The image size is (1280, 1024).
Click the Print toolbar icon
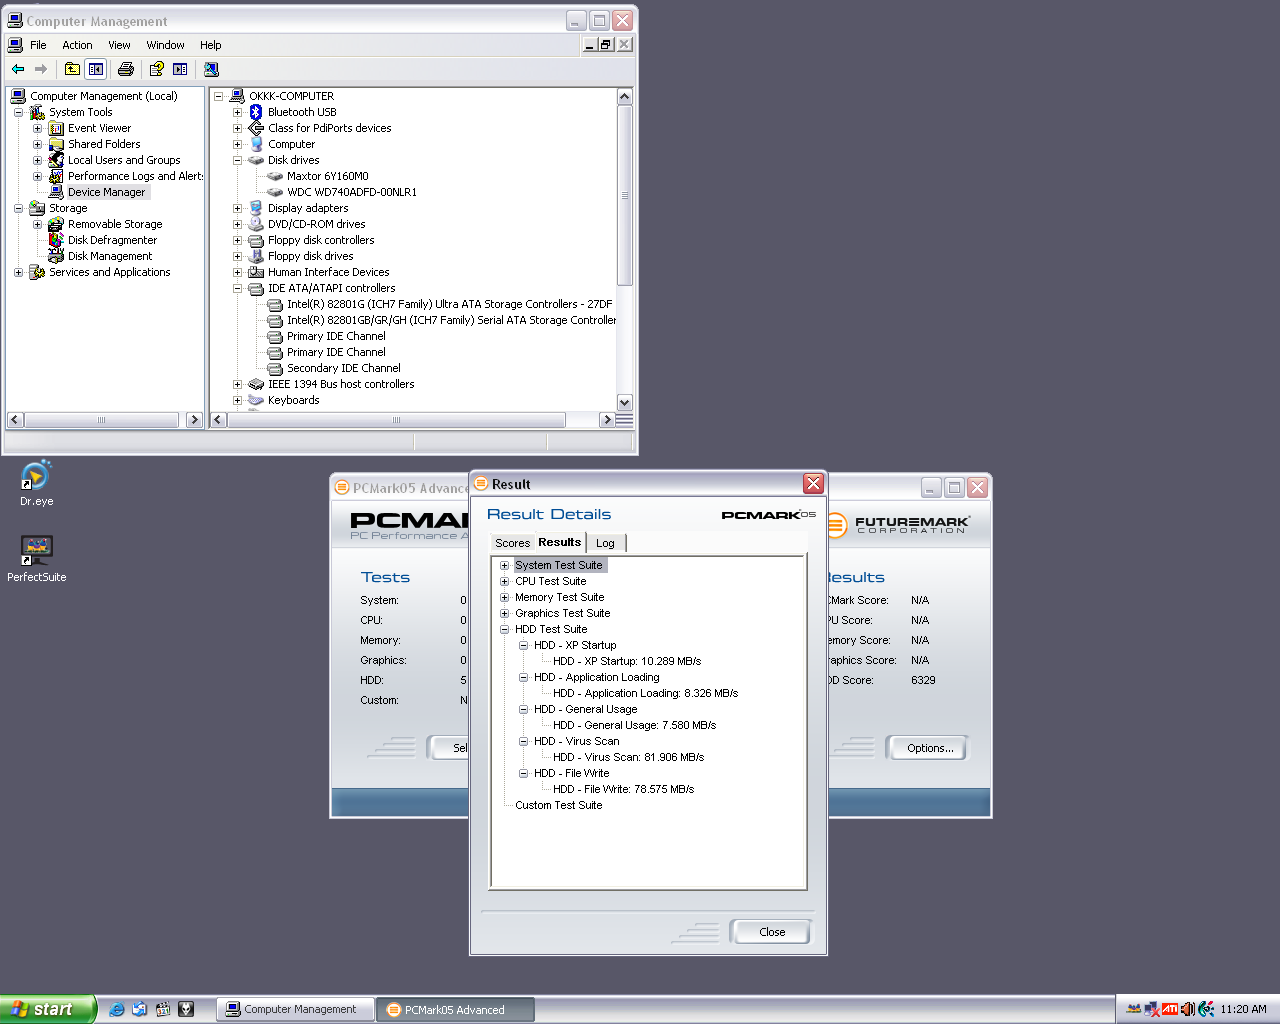pyautogui.click(x=126, y=69)
